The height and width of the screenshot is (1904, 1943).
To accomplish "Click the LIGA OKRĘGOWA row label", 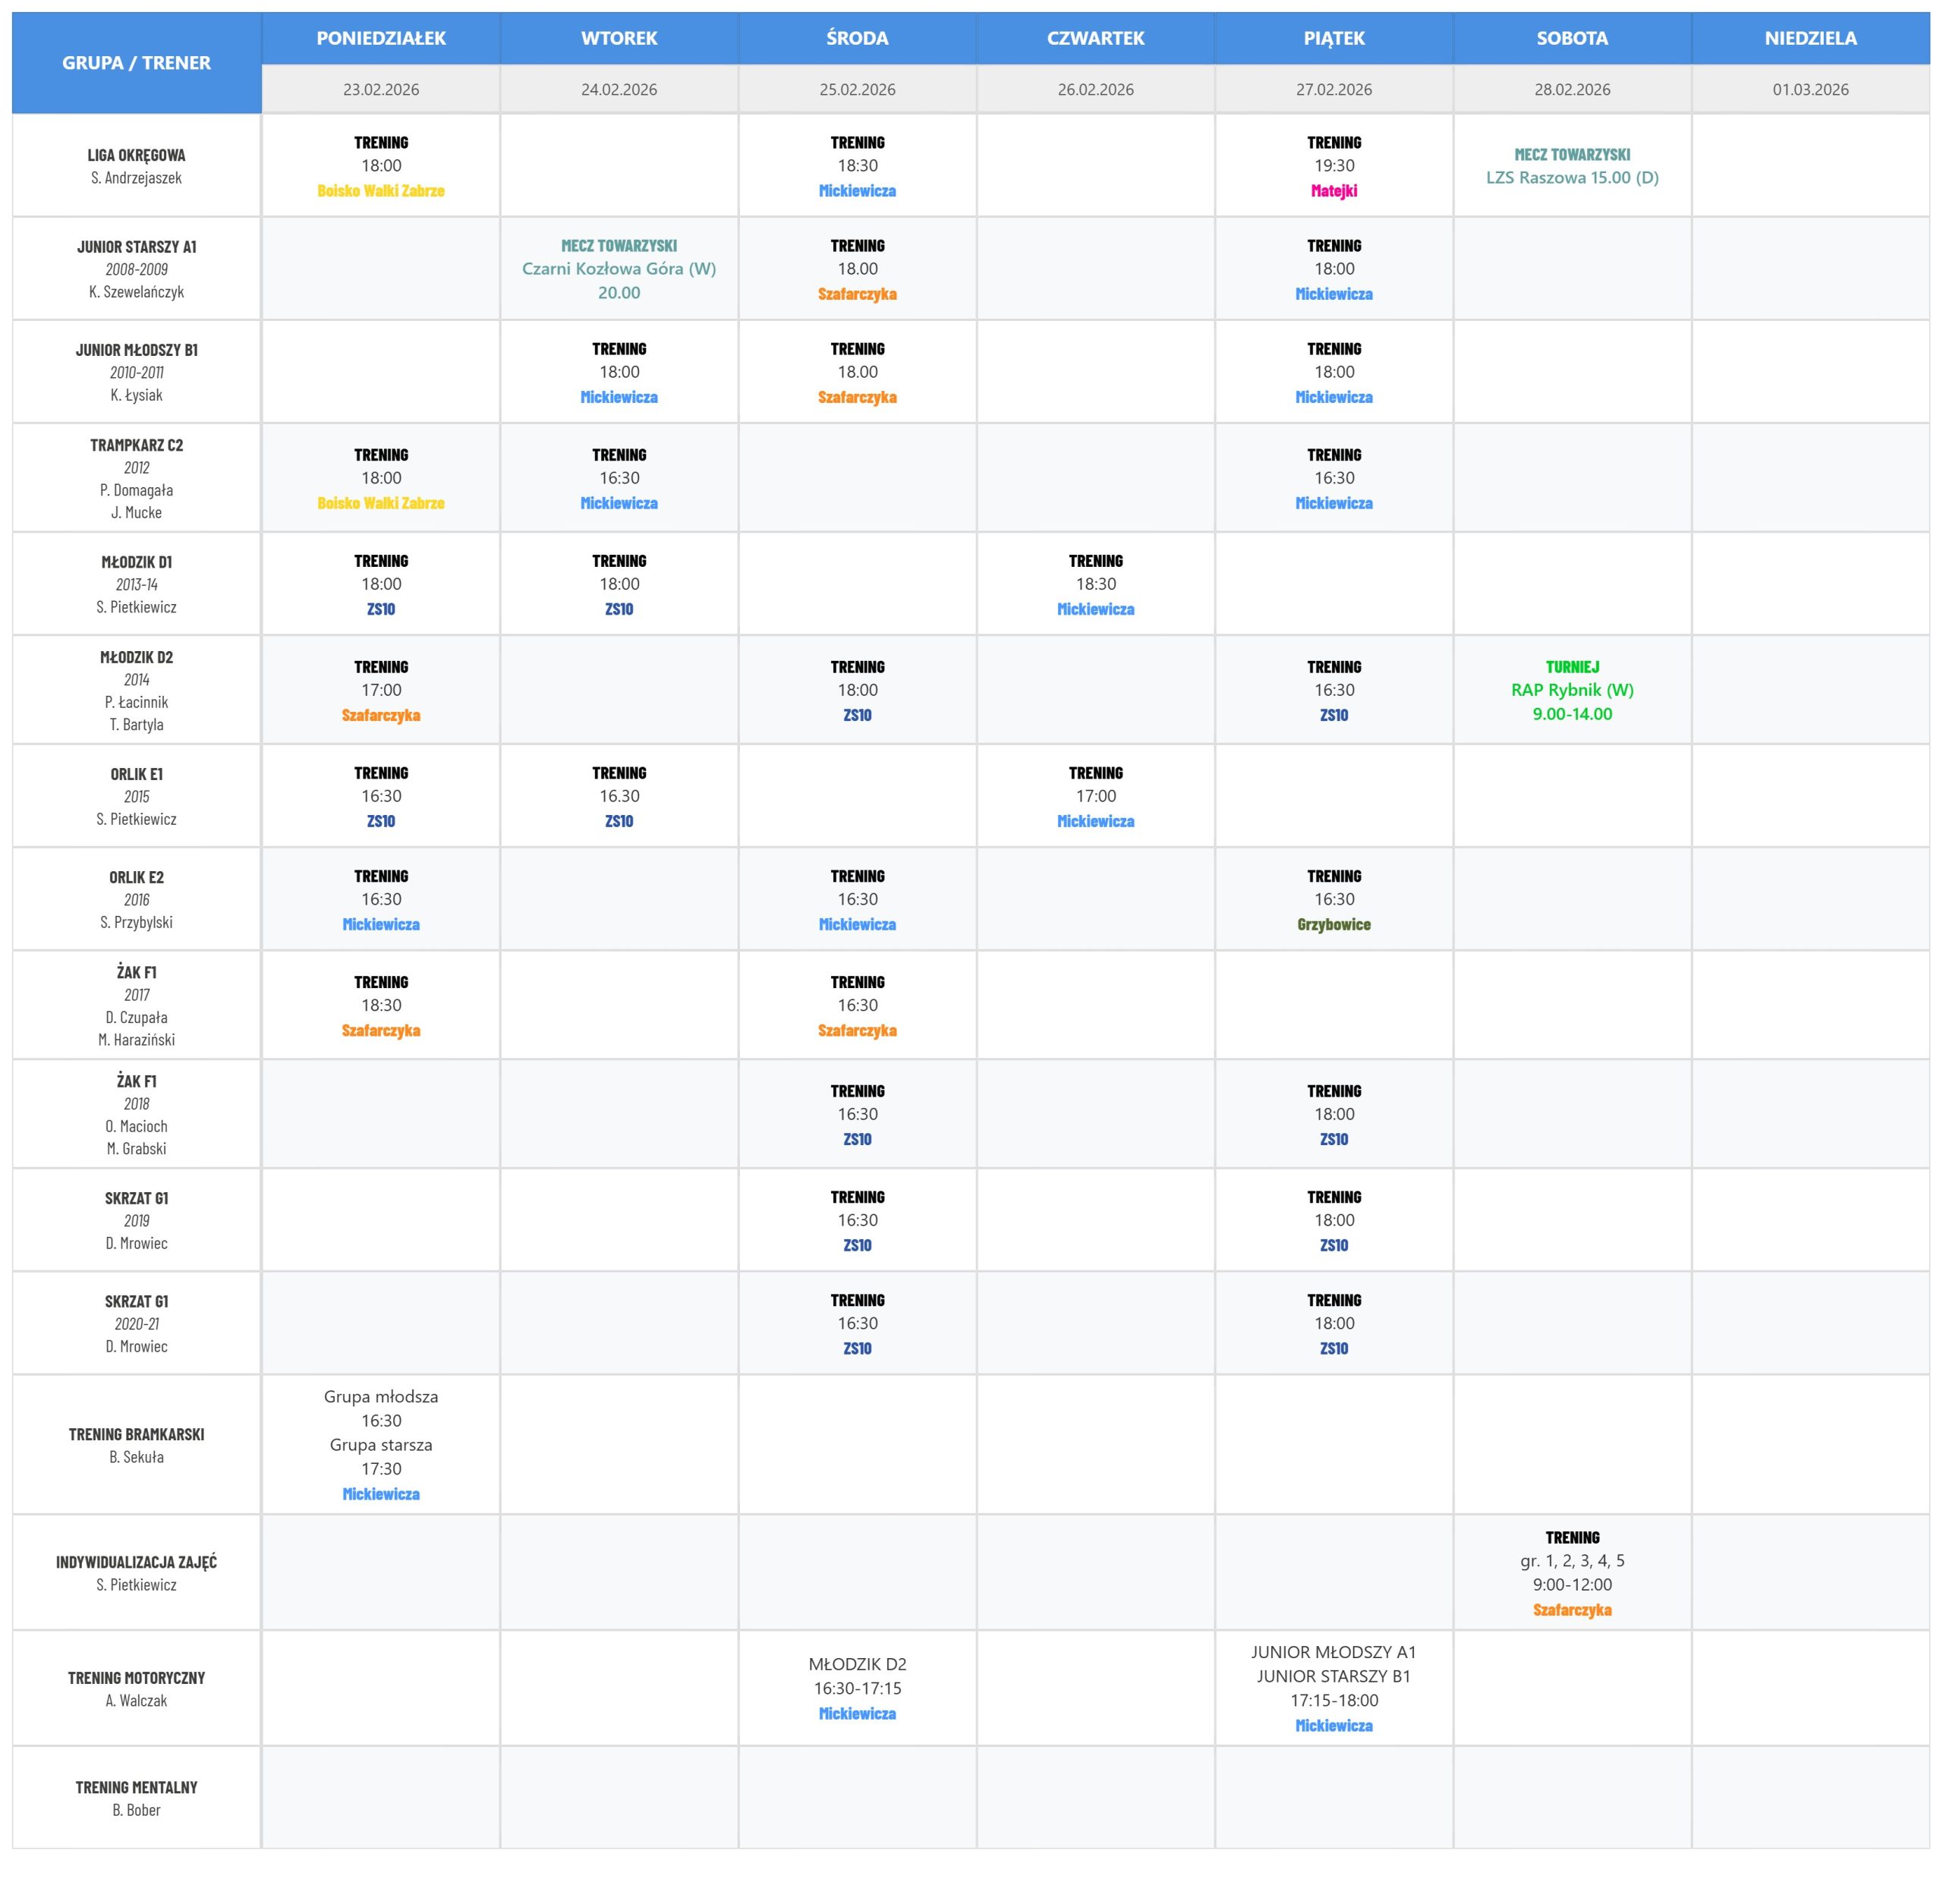I will point(136,155).
